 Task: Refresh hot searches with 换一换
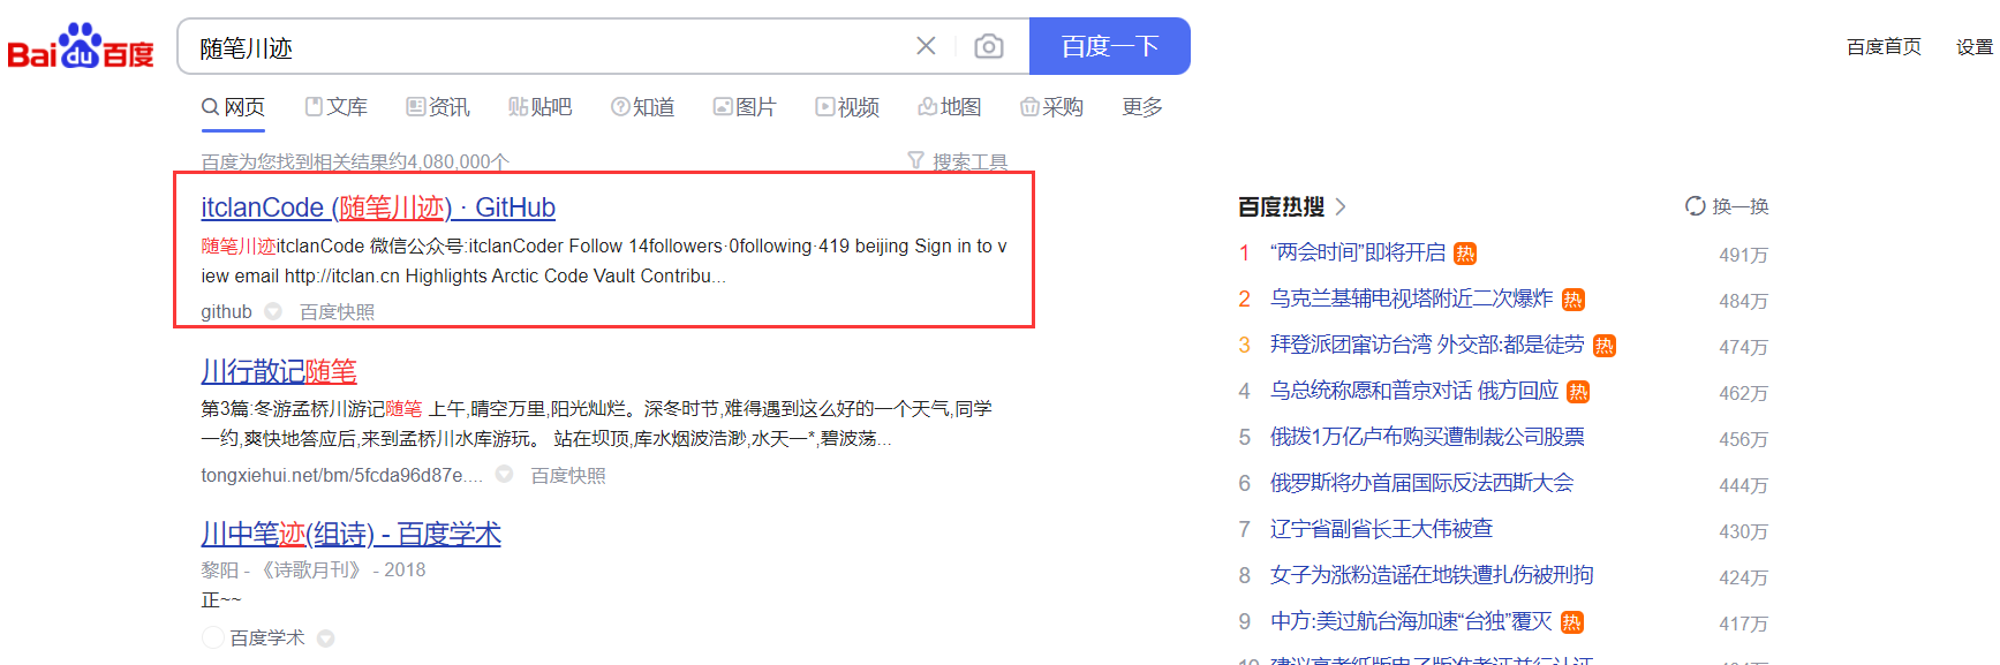coord(1727,206)
